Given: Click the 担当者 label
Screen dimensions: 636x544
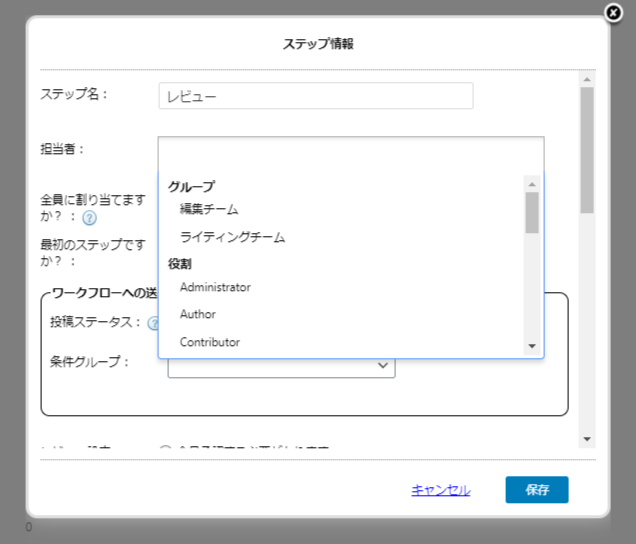Looking at the screenshot, I should click(x=62, y=149).
